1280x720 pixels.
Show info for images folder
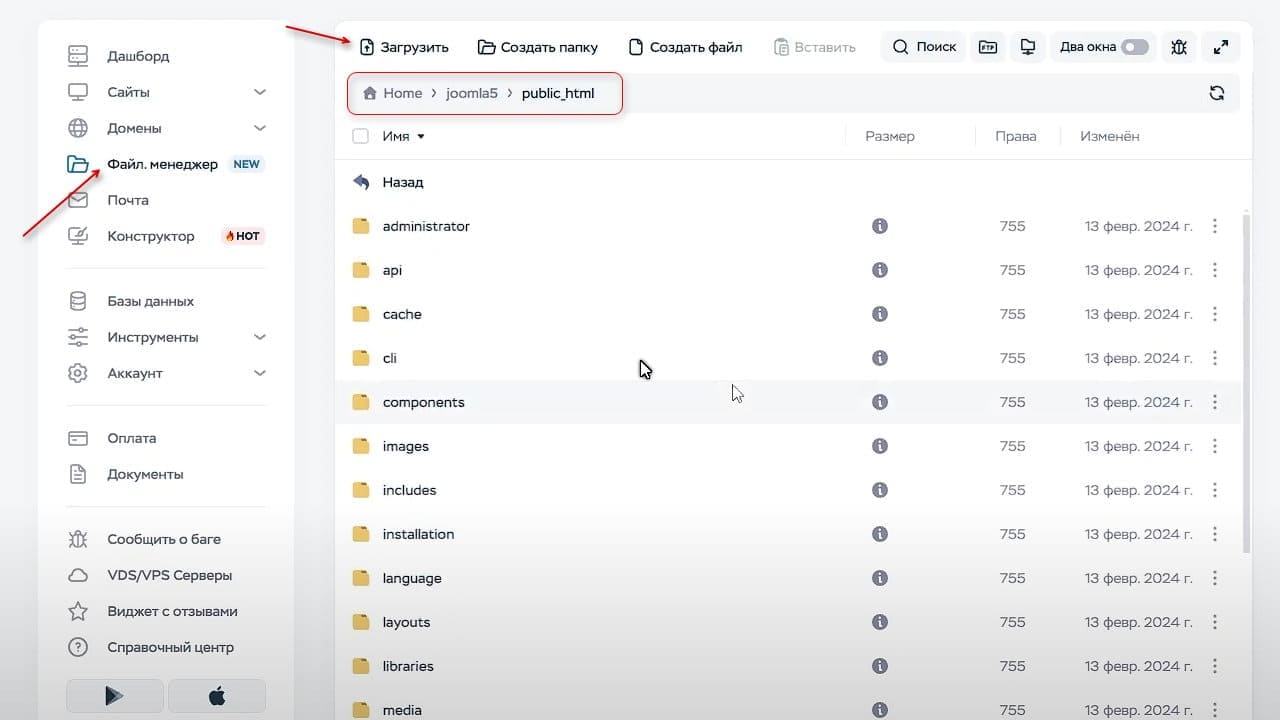880,446
